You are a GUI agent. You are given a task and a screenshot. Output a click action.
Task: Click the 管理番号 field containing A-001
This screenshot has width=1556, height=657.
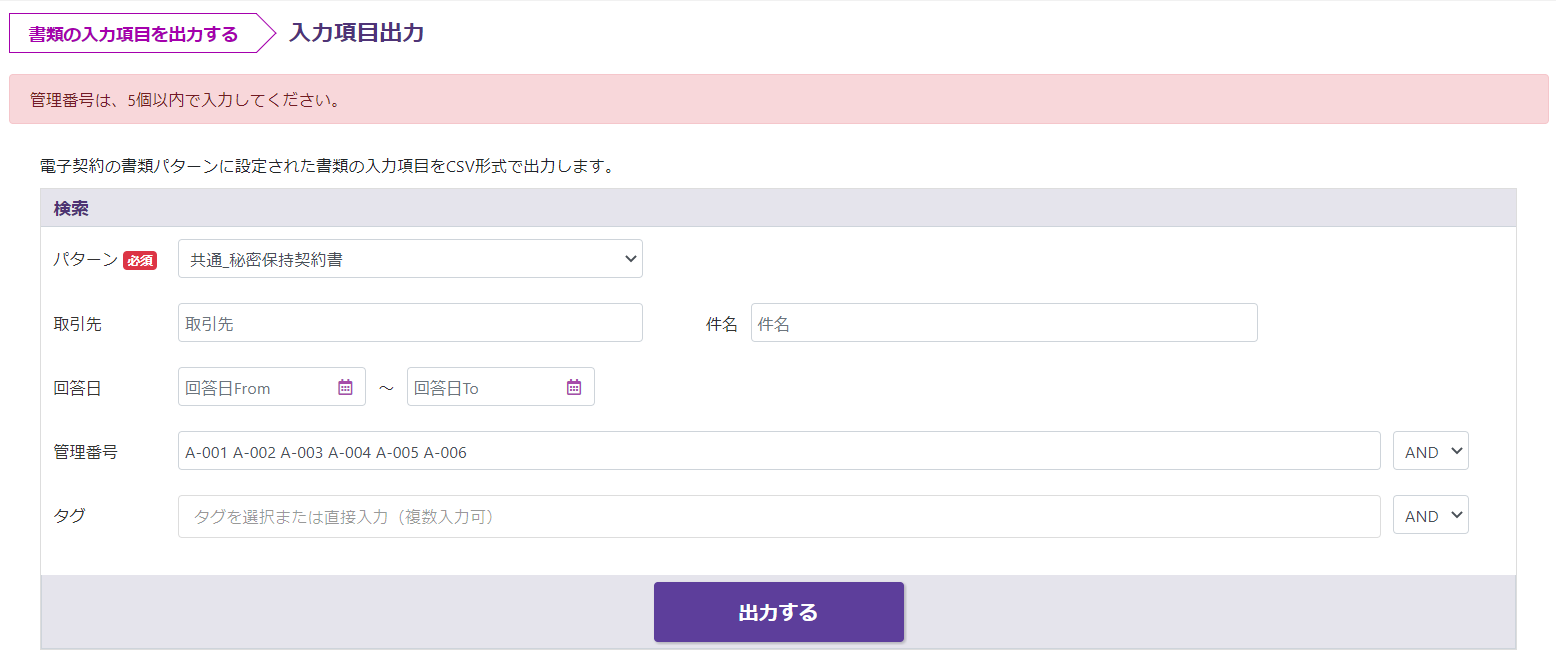779,451
